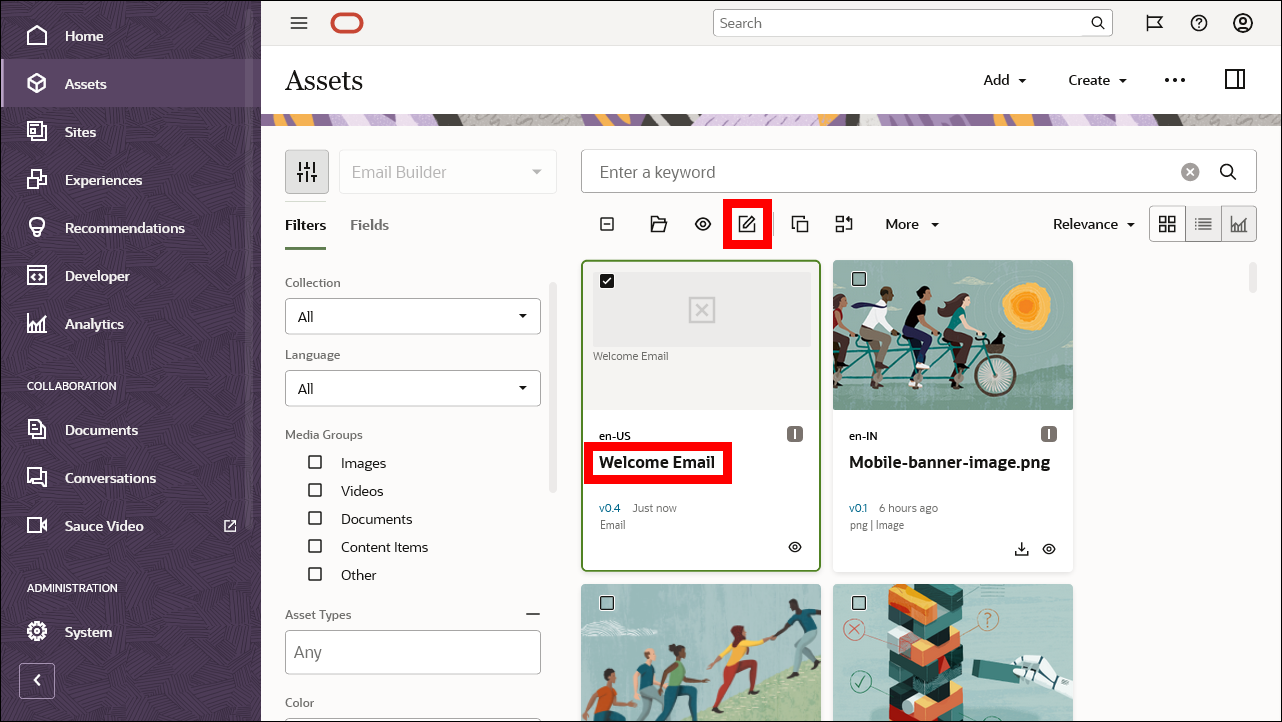Open the help question mark icon

[1199, 23]
